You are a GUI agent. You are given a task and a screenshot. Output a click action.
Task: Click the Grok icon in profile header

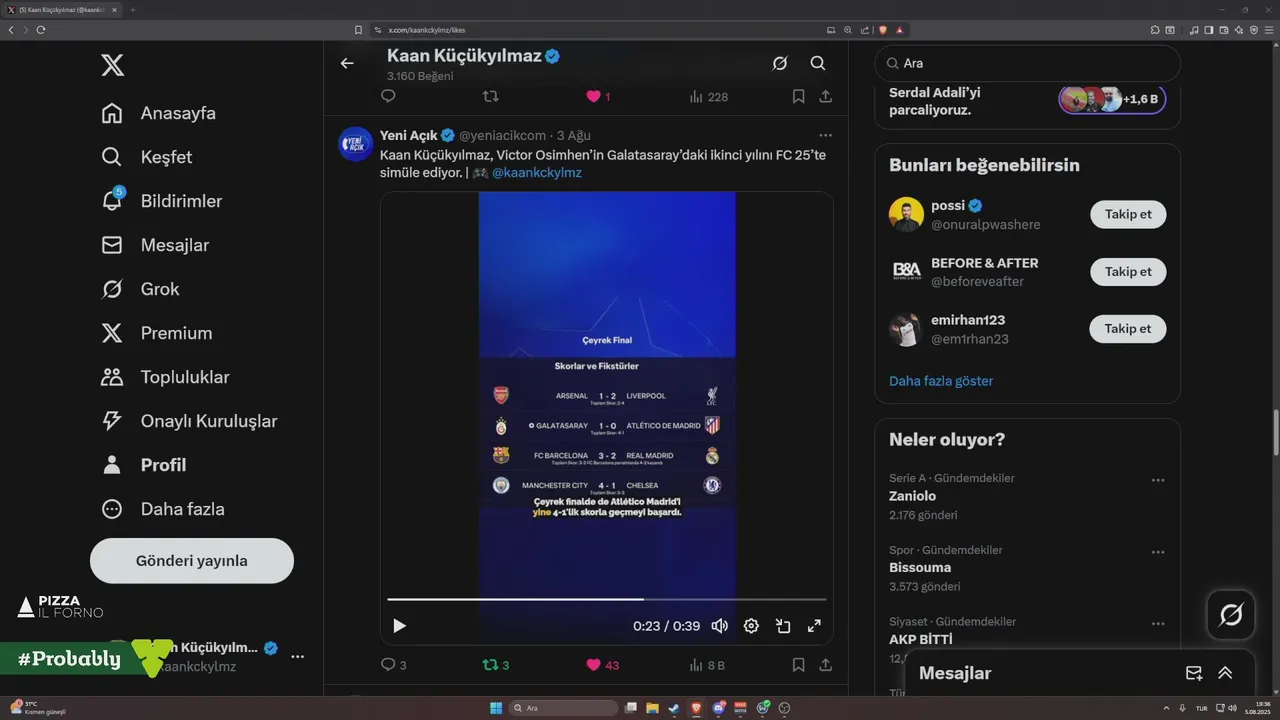click(x=780, y=63)
